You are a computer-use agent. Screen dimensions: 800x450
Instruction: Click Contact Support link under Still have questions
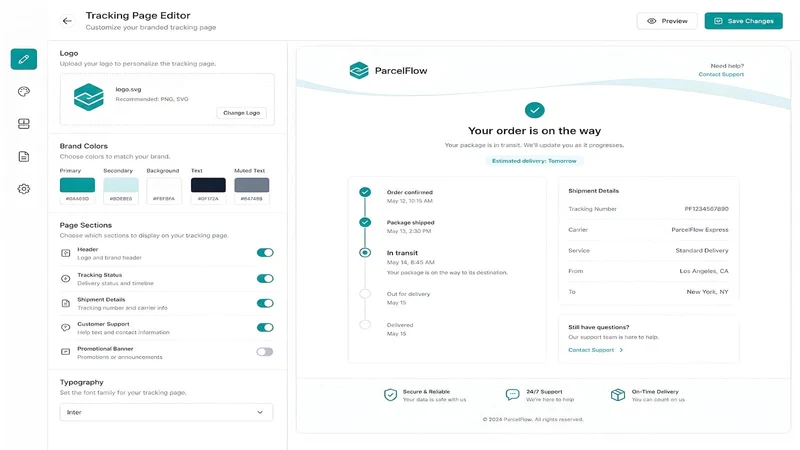pyautogui.click(x=591, y=350)
